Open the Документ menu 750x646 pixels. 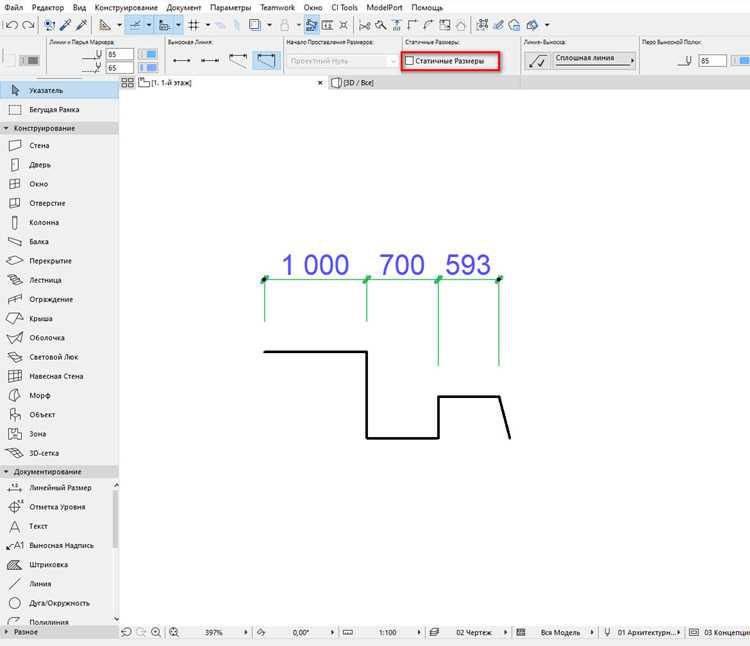point(184,8)
